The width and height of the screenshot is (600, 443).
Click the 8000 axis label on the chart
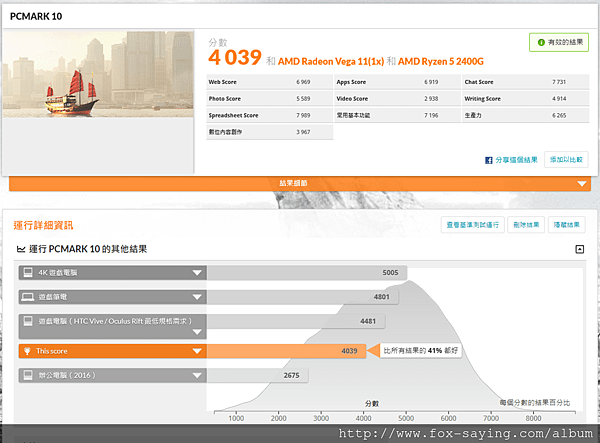tap(533, 418)
